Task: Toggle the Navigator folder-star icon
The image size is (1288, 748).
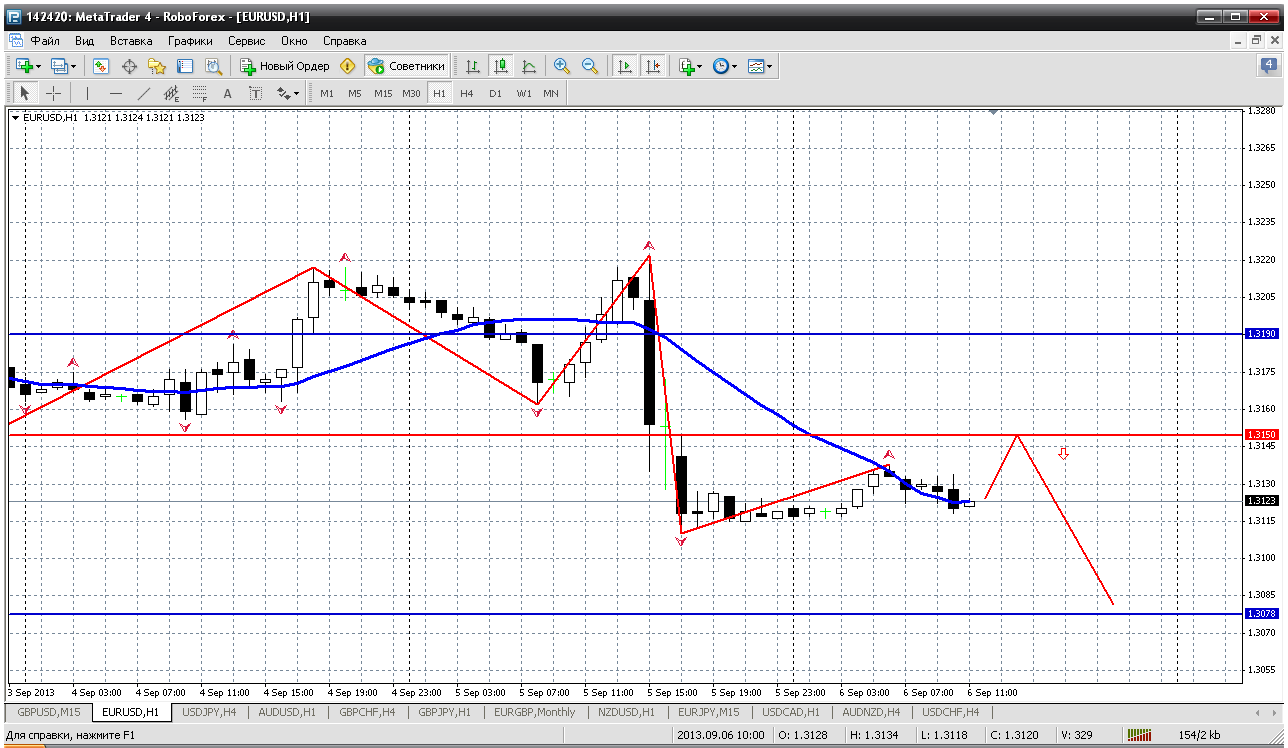Action: pos(157,66)
